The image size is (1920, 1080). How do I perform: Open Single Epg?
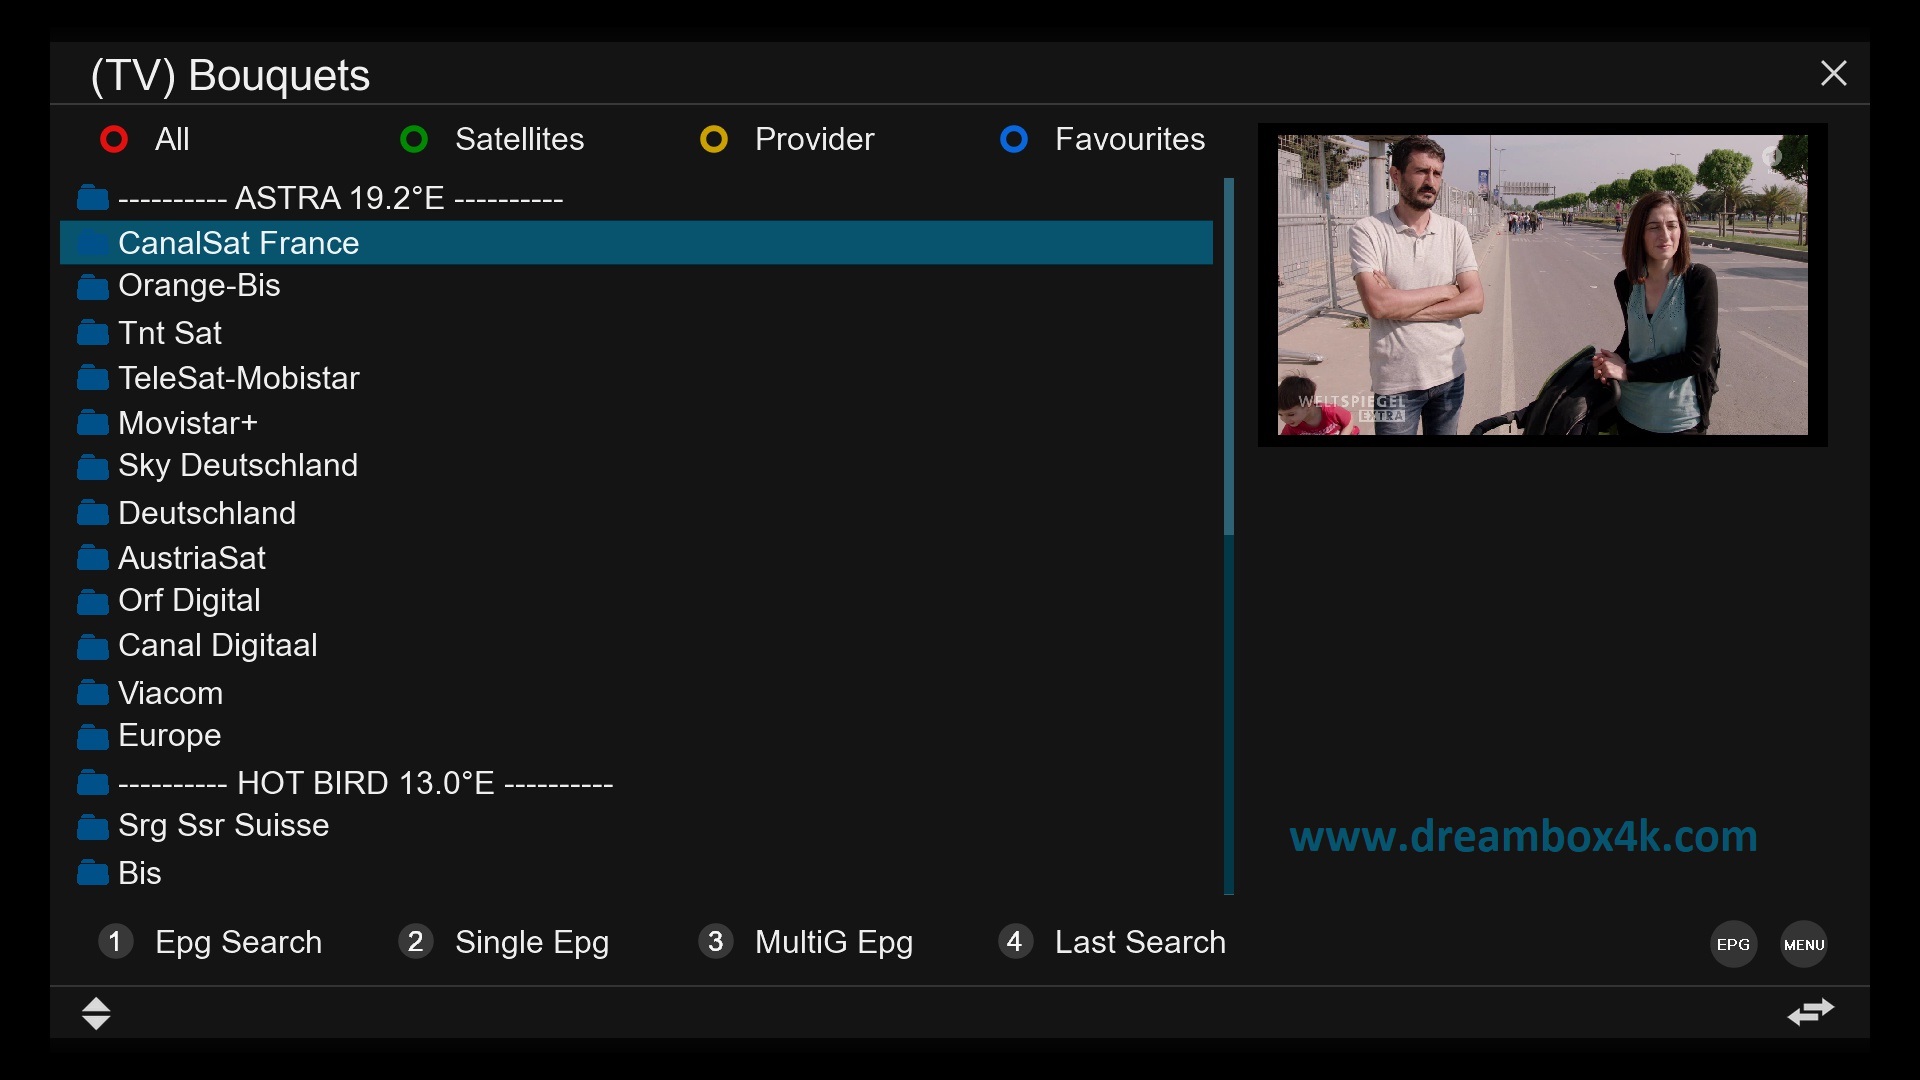(532, 942)
